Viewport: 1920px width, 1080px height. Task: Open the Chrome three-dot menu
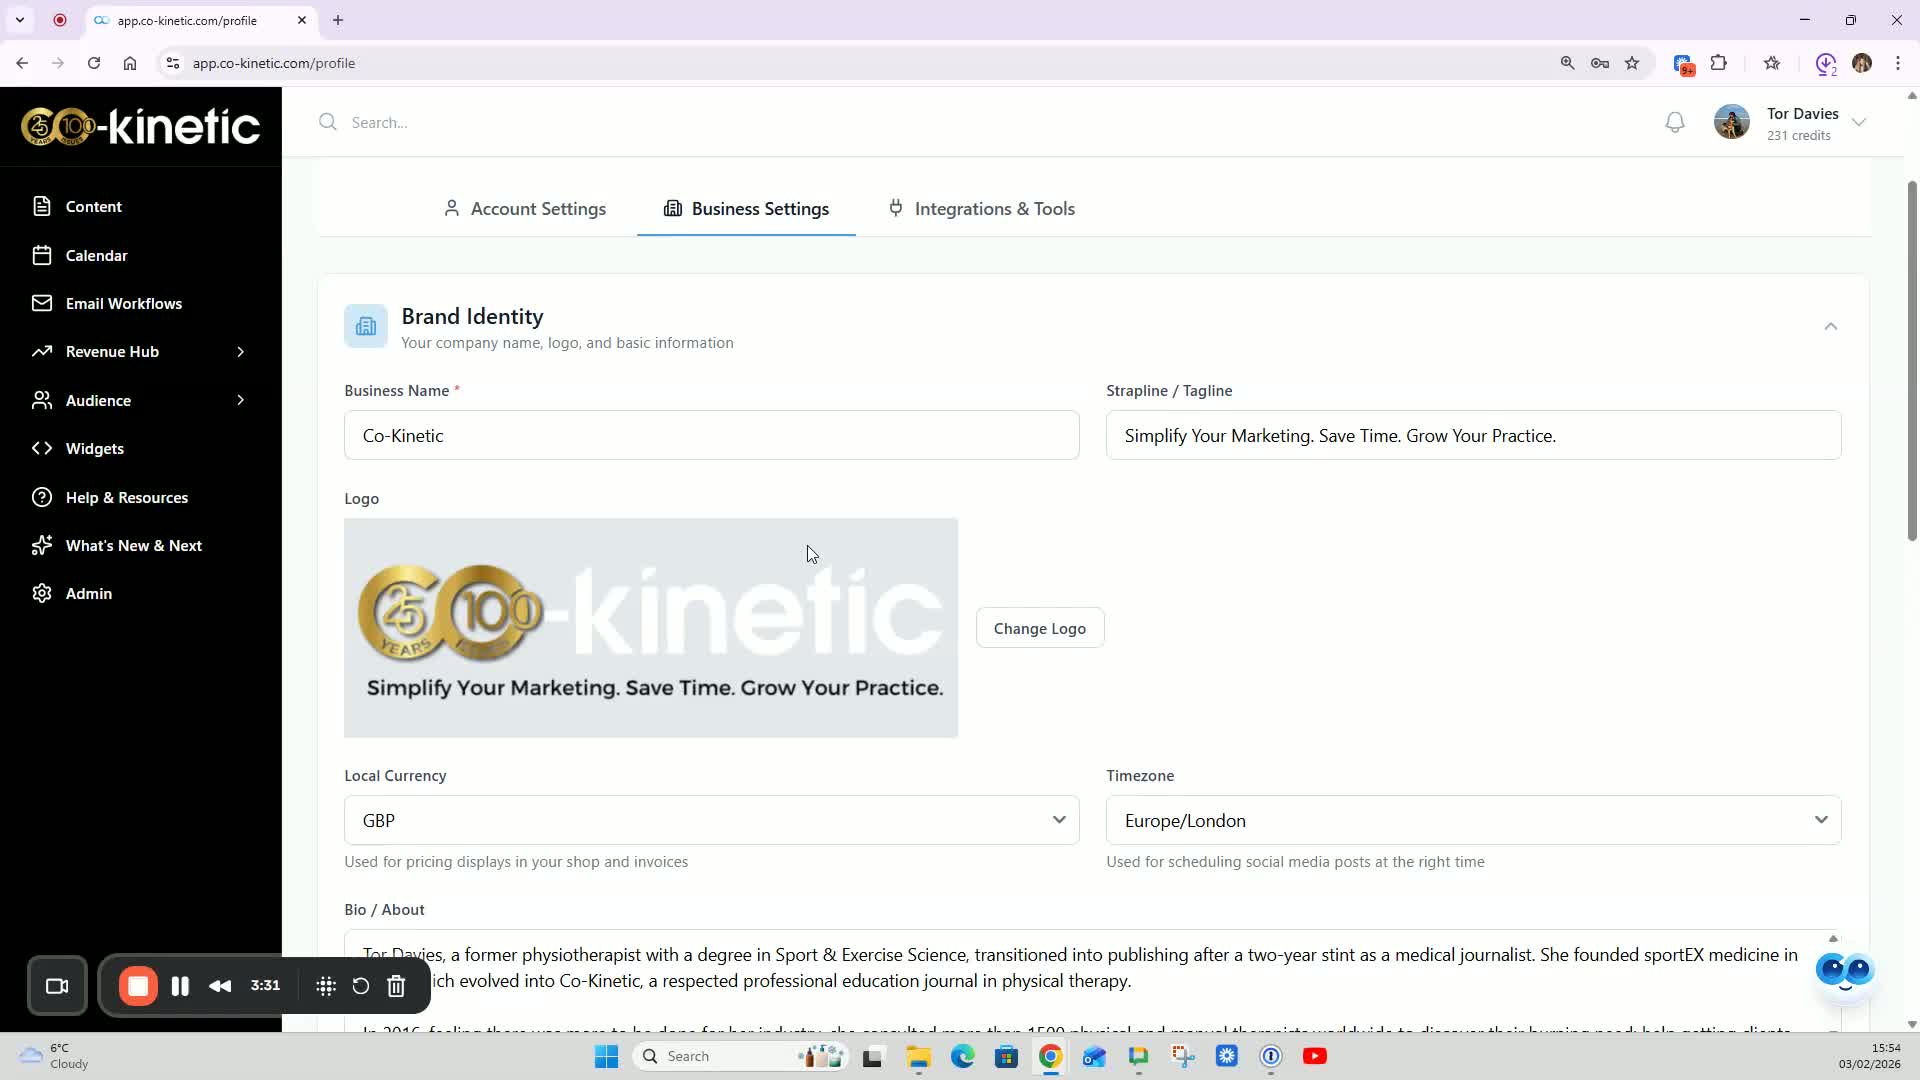pyautogui.click(x=1898, y=63)
